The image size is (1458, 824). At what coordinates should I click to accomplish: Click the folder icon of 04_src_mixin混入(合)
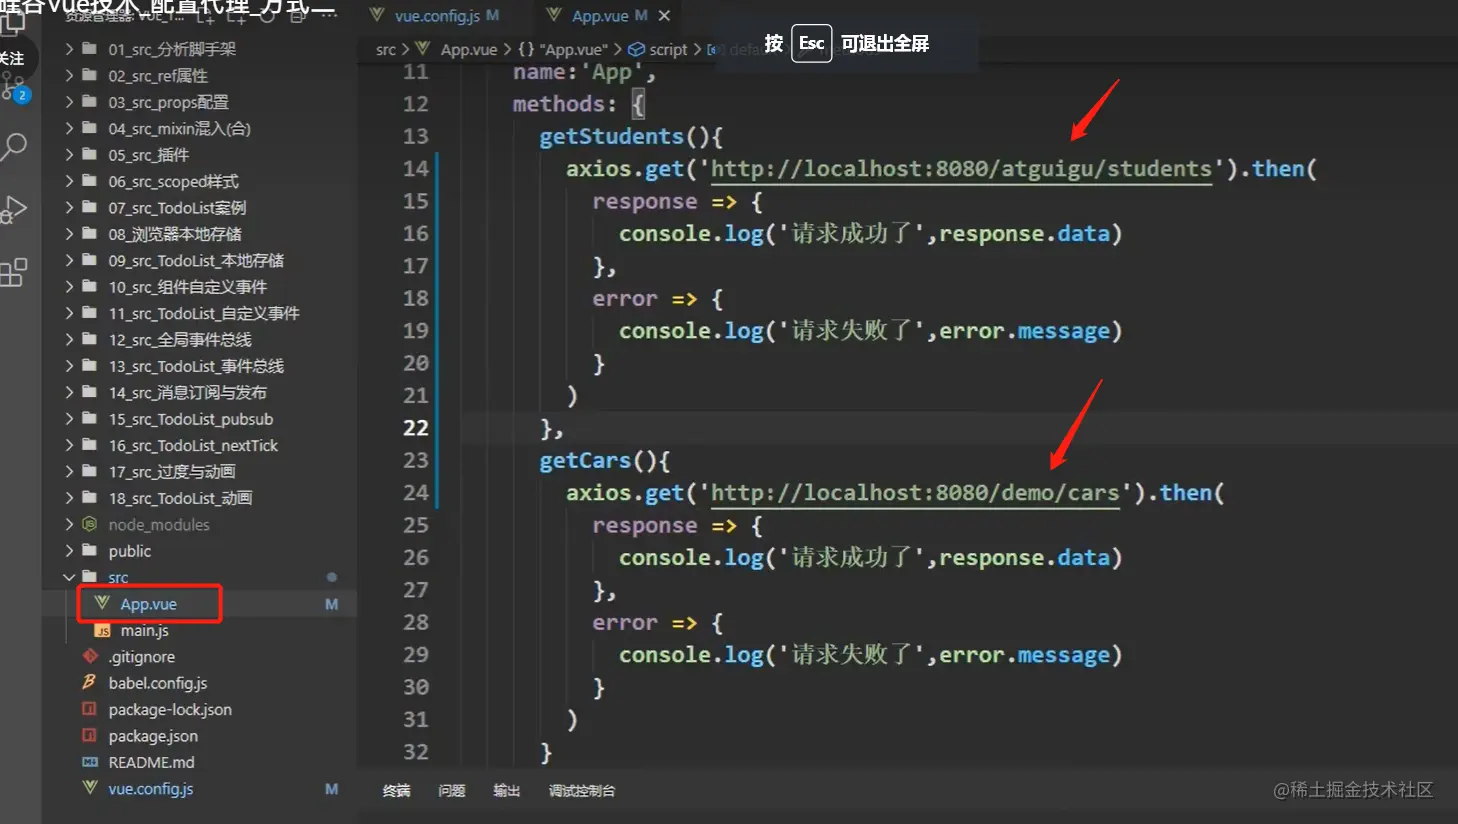tap(90, 128)
